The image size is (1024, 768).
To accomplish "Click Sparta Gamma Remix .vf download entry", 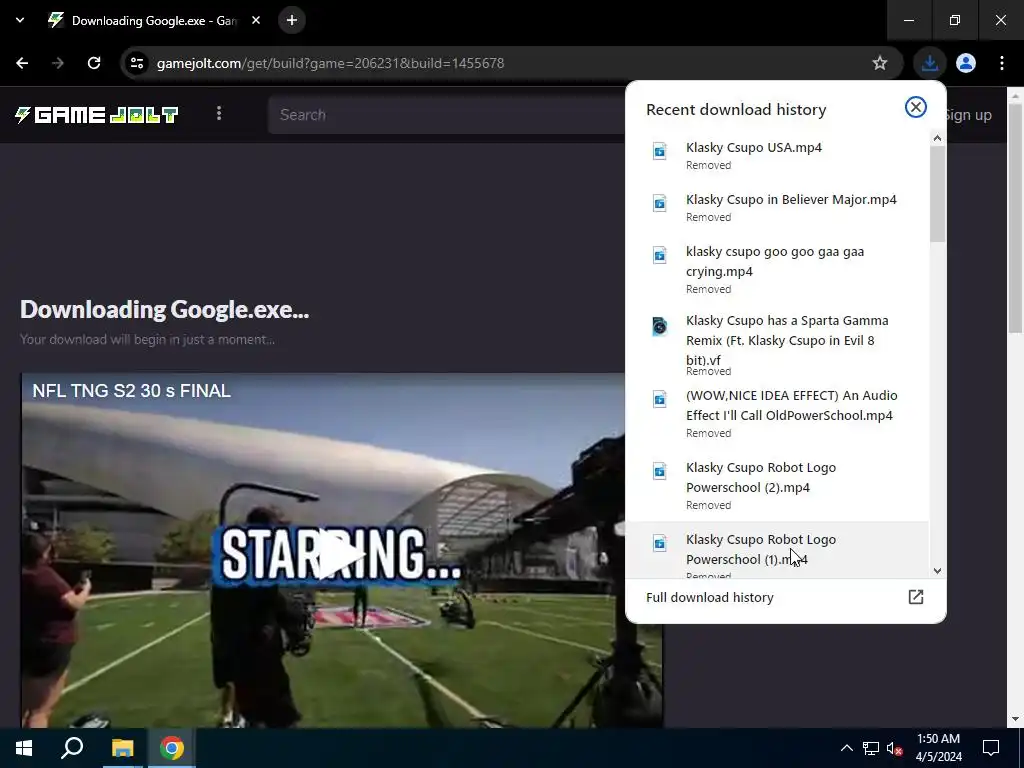I will click(x=776, y=344).
